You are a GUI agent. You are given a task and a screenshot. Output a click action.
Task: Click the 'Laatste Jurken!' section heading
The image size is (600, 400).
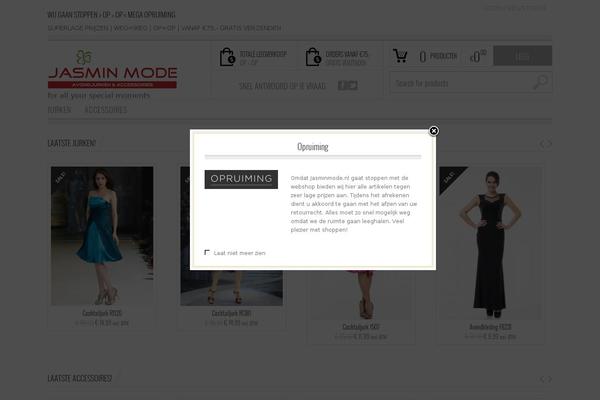72,143
